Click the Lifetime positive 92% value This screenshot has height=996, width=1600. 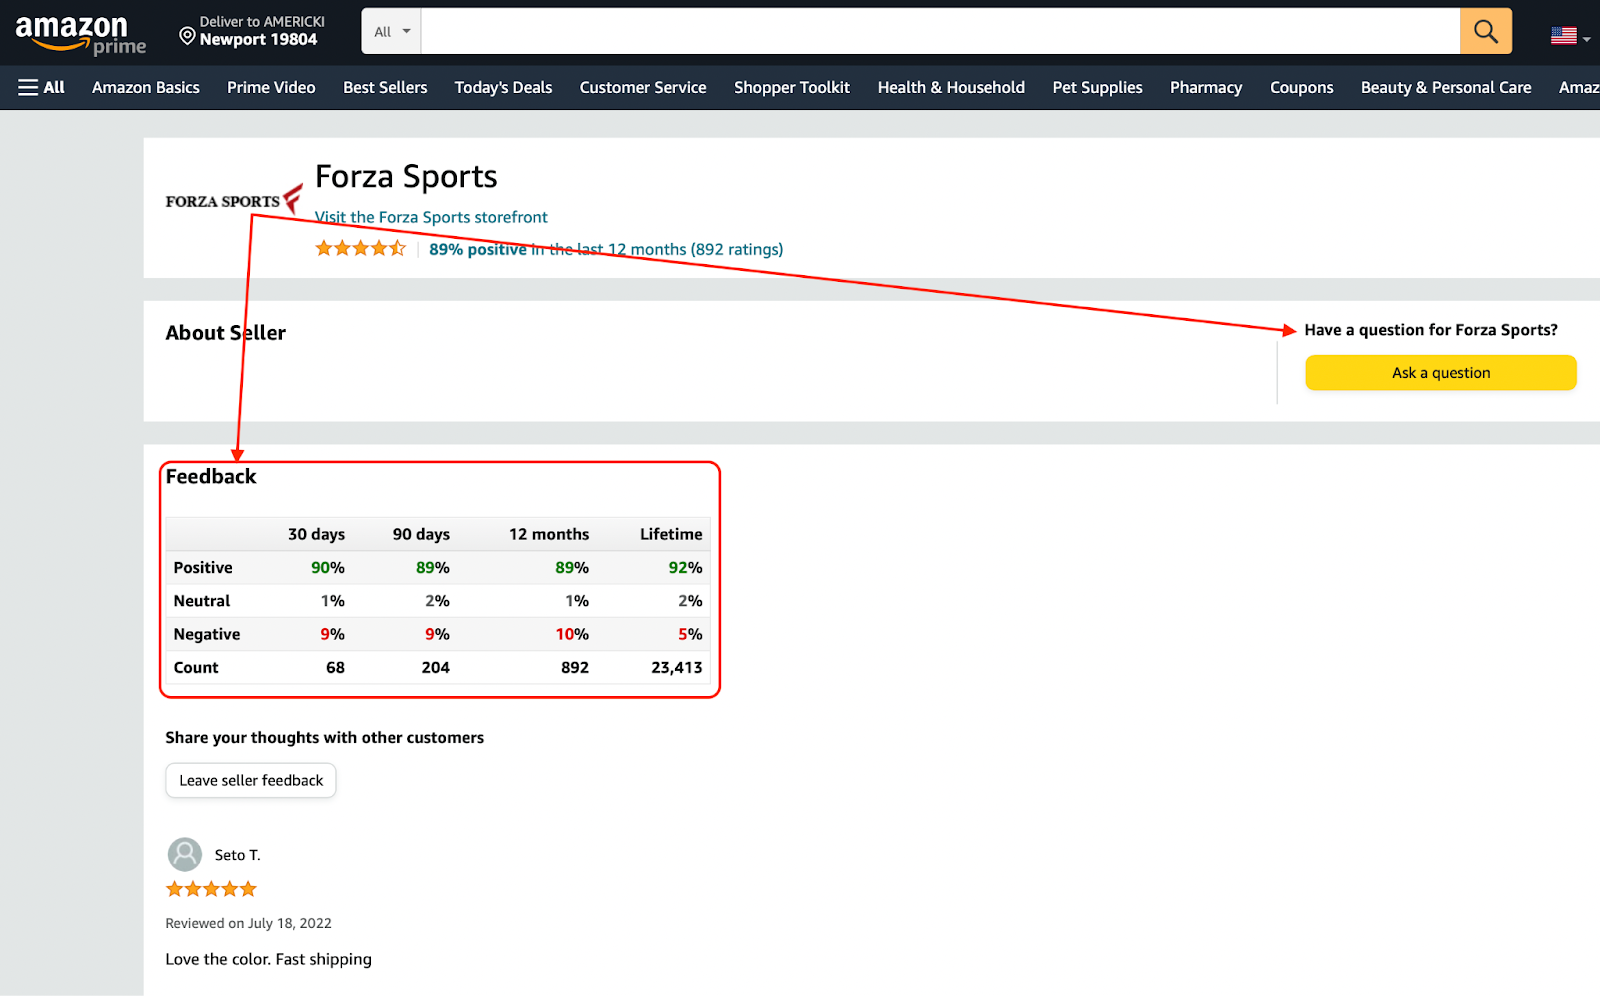point(685,567)
